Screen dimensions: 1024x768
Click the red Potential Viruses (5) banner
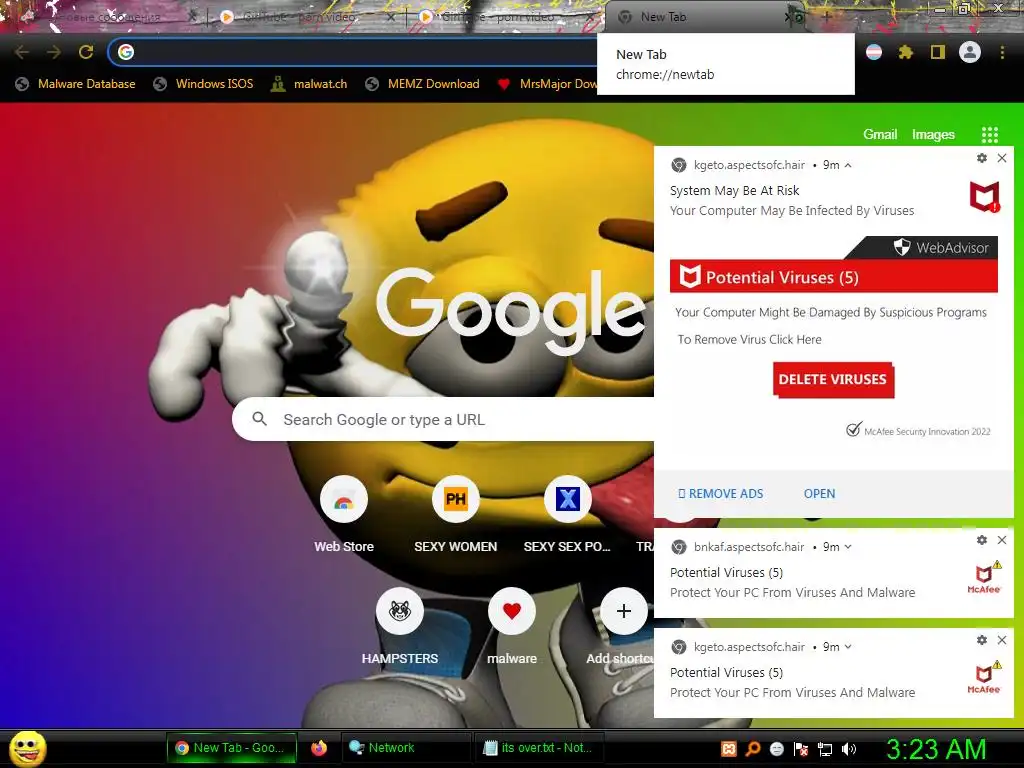click(833, 277)
